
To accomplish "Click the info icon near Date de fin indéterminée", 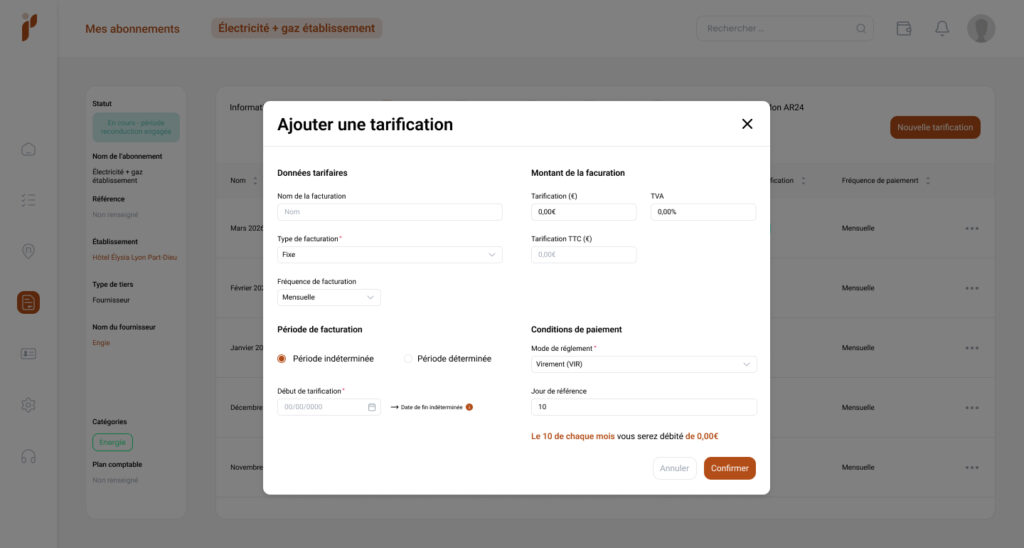I will tap(469, 407).
